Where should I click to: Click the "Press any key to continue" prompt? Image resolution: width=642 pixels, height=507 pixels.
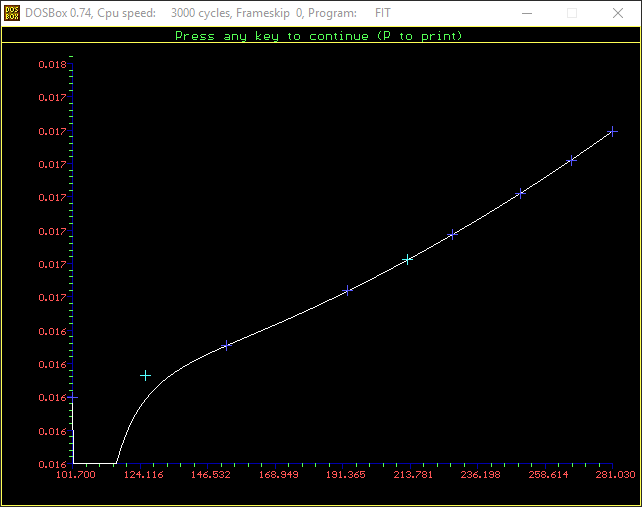click(319, 36)
